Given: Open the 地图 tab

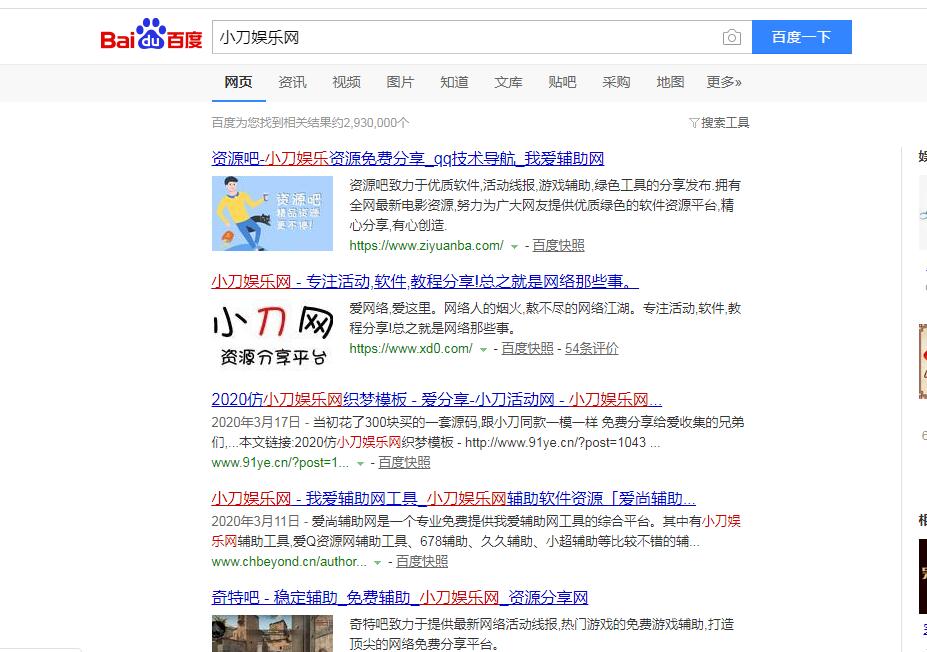Looking at the screenshot, I should coord(670,82).
